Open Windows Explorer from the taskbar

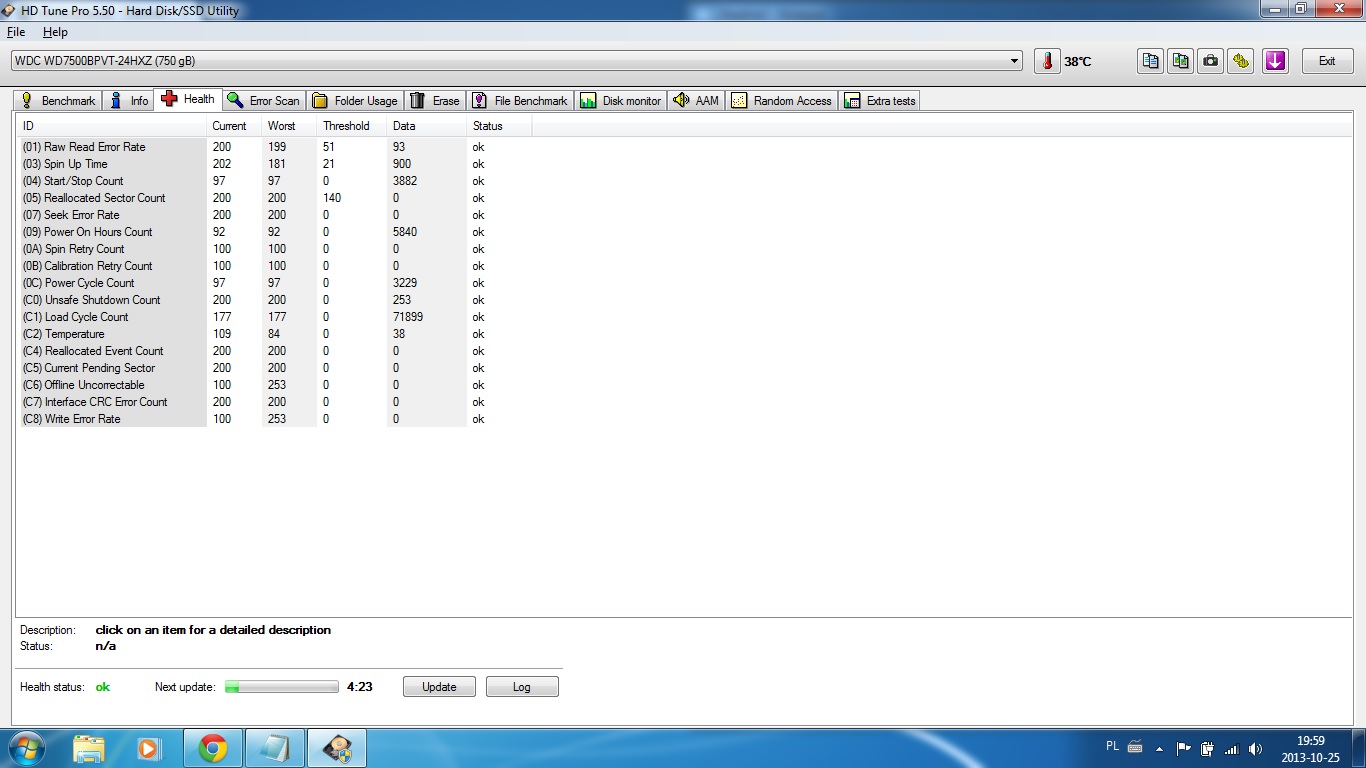click(x=89, y=748)
